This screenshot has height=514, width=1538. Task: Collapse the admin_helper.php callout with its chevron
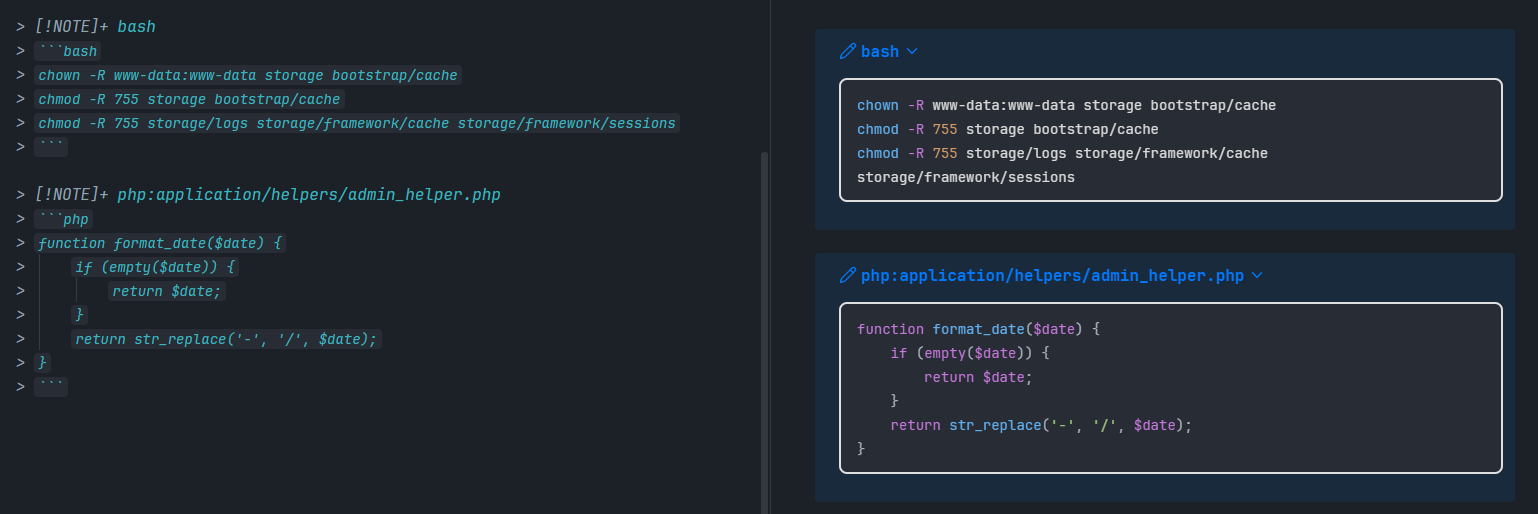(1257, 275)
